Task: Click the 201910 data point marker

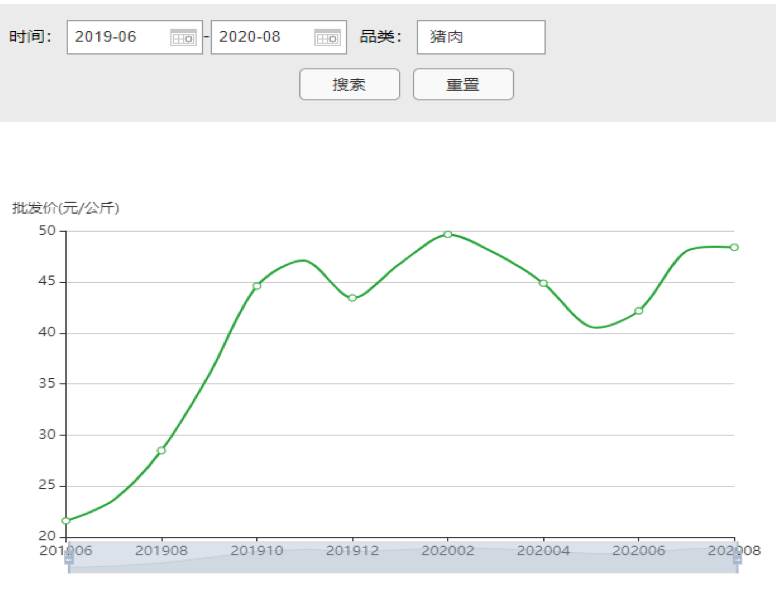Action: 257,286
